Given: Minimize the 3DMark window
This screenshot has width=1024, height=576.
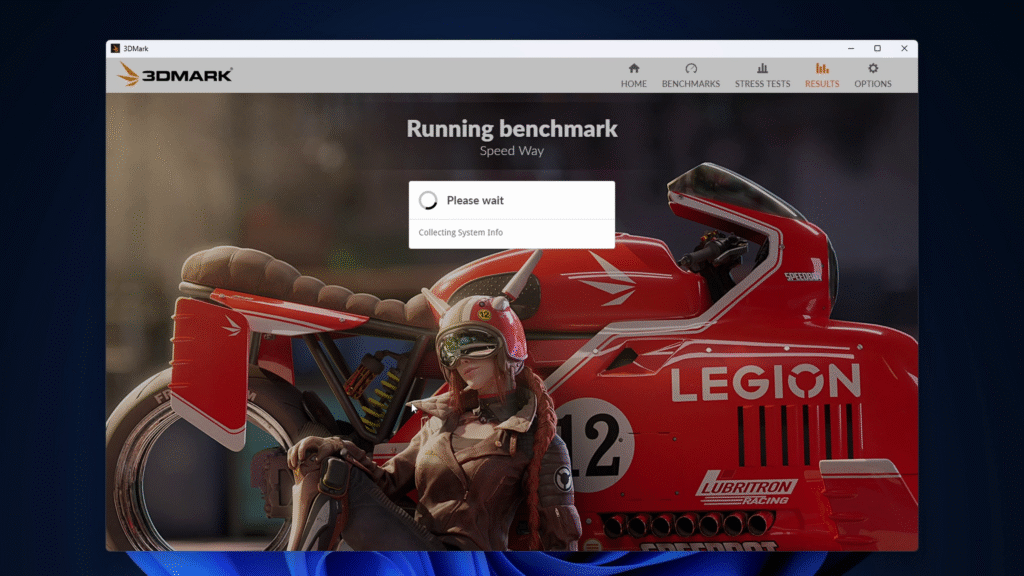Looking at the screenshot, I should [851, 47].
